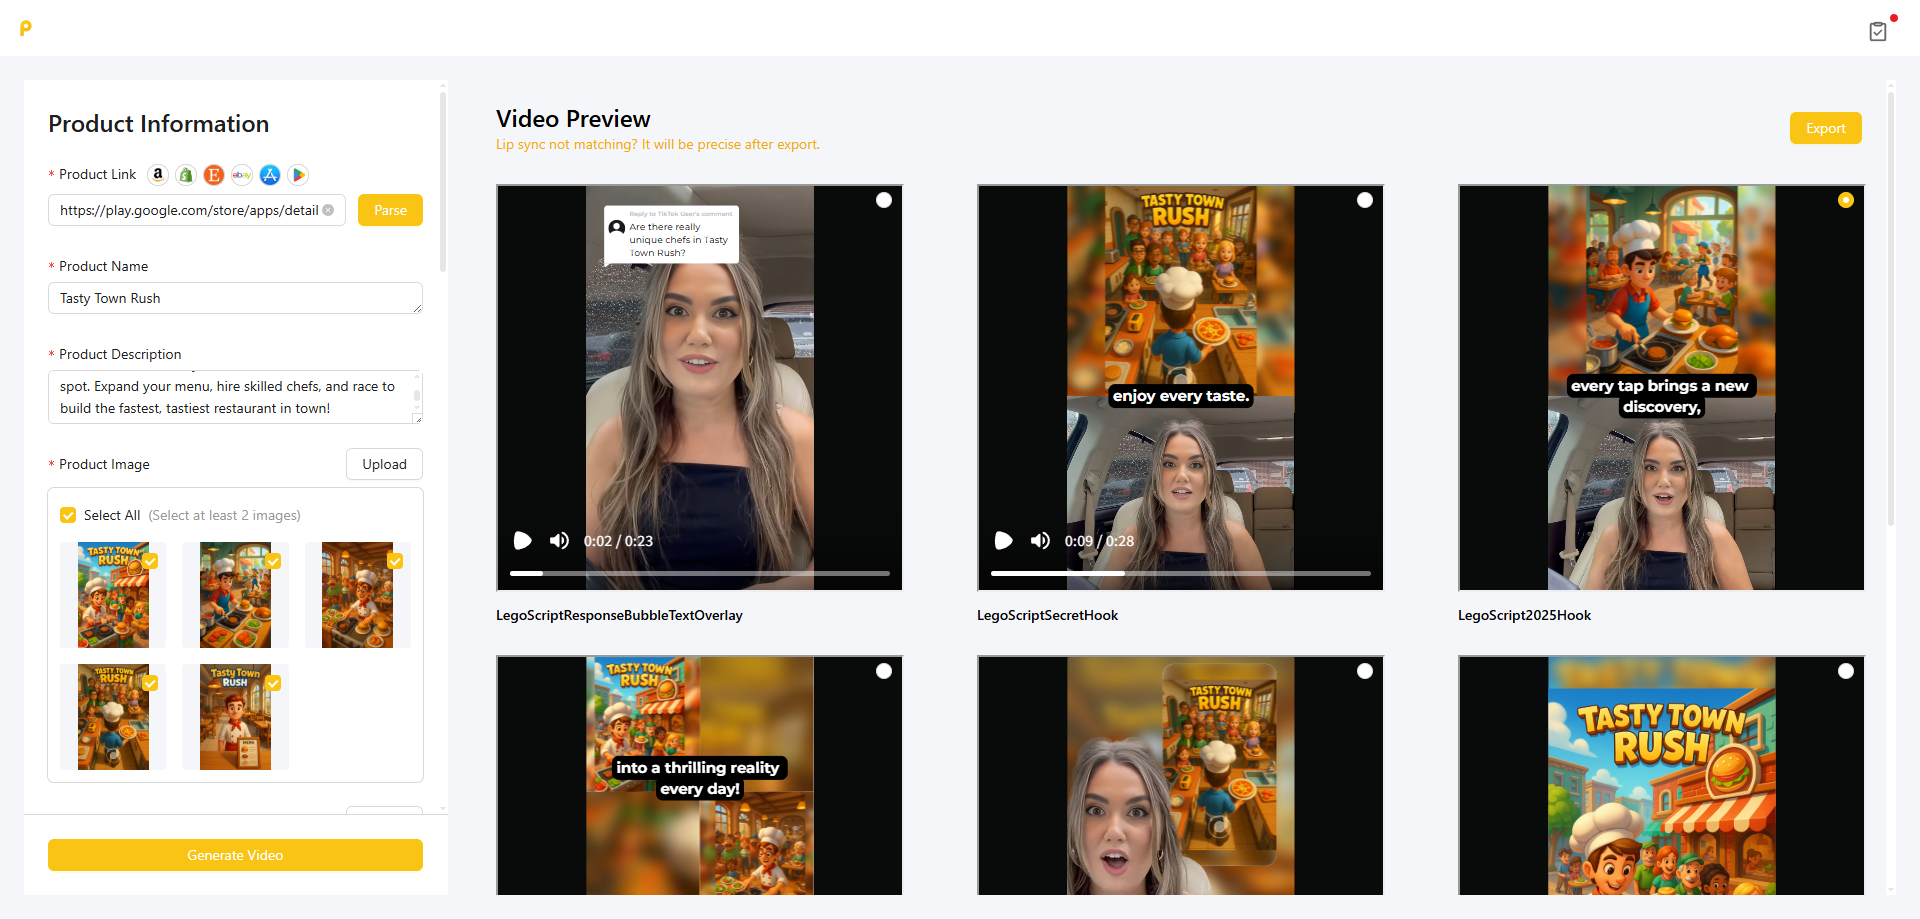
Task: Select the LegoScriptResponseBubbleTextOverlay video radio button
Action: [883, 200]
